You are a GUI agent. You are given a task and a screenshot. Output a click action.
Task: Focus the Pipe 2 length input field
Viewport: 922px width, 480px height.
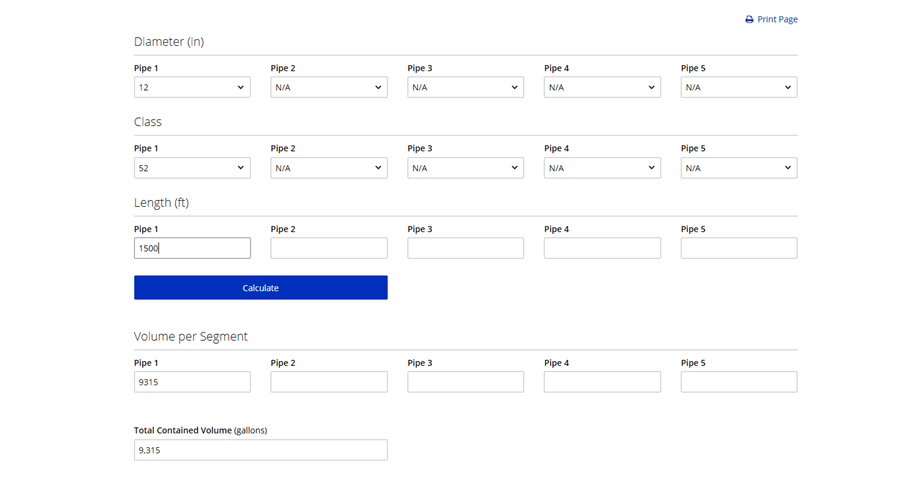coord(329,248)
